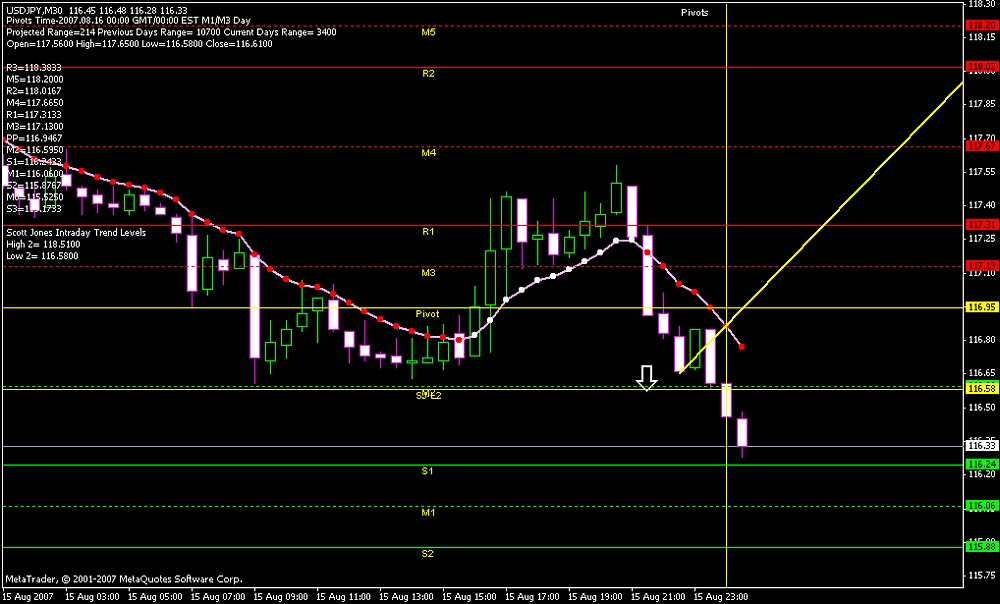Select the yellow Pivot label
The image size is (1000, 604).
[428, 314]
